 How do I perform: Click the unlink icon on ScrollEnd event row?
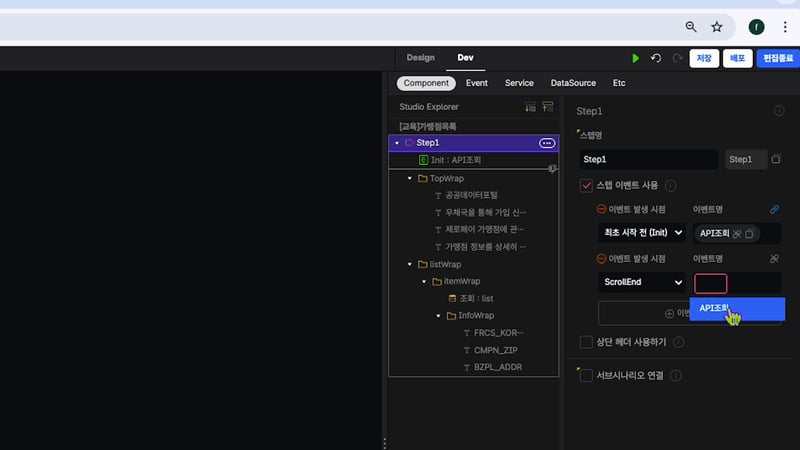(774, 259)
